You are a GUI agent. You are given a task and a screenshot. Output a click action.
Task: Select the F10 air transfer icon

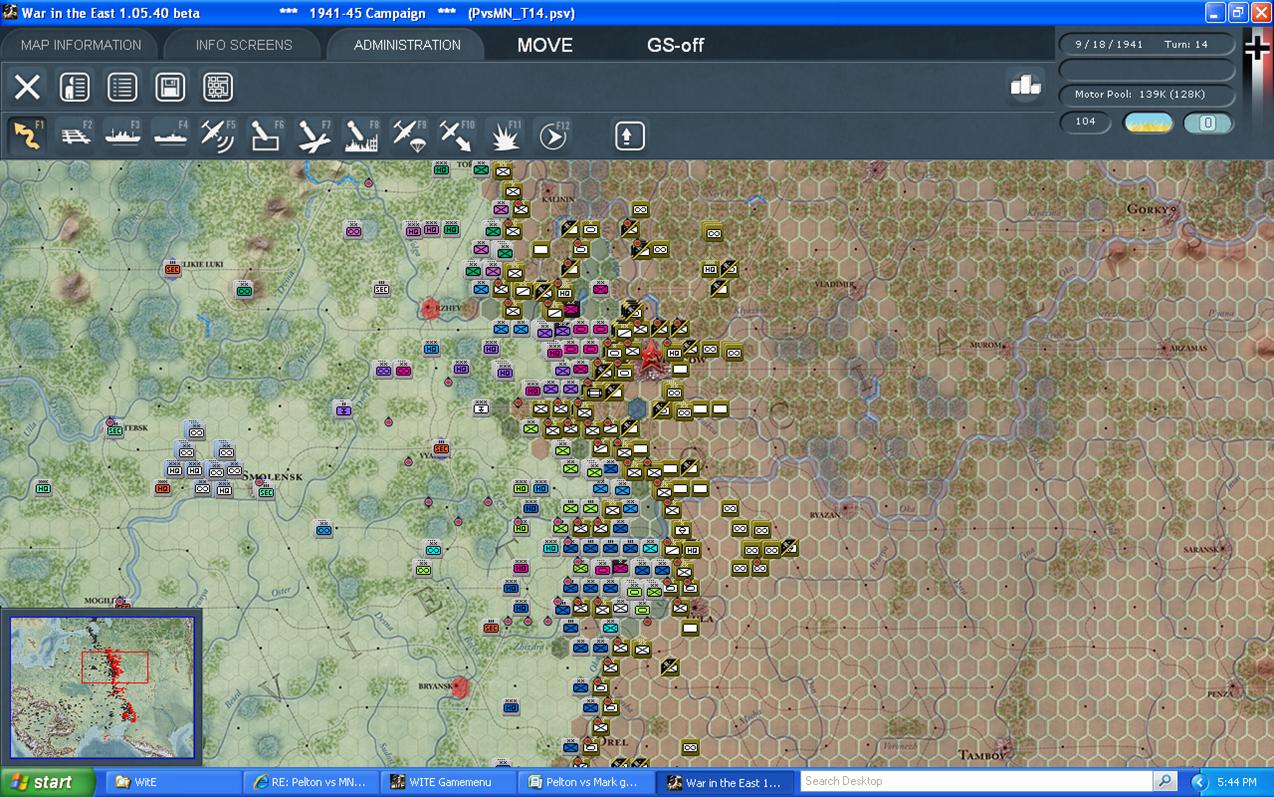(457, 136)
